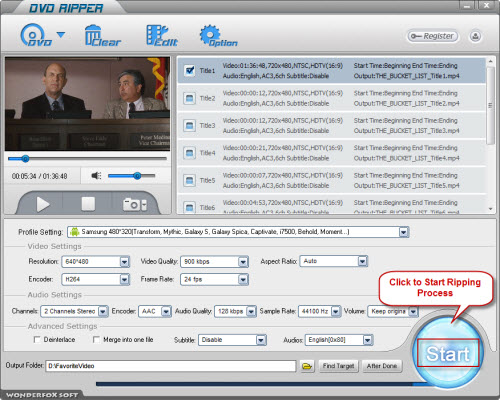Open the Audio Quality dropdown
The height and width of the screenshot is (400, 500).
coord(251,311)
